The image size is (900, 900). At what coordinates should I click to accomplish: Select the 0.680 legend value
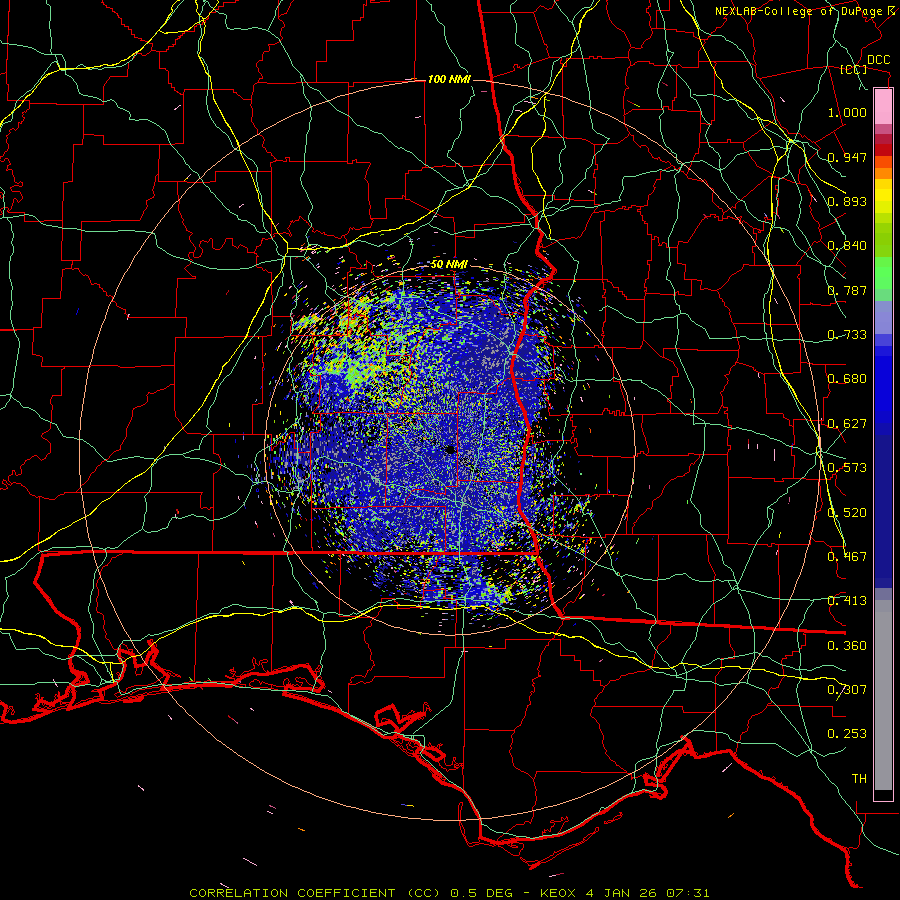[x=847, y=379]
